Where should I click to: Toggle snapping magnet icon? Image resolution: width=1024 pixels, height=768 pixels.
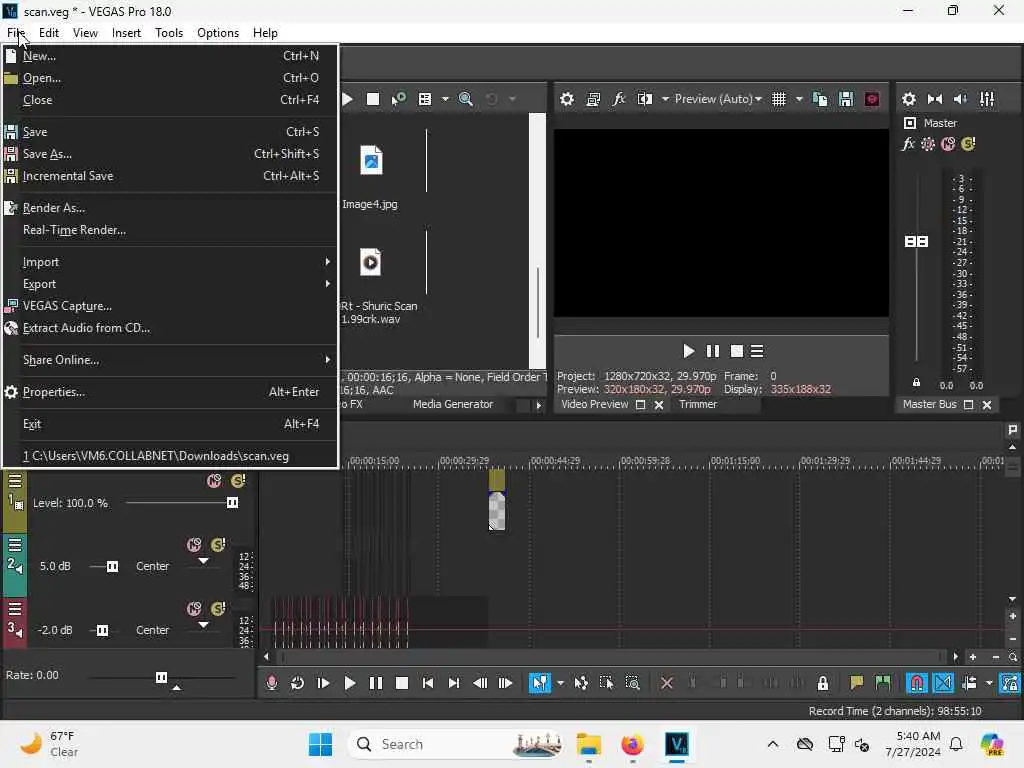[917, 683]
